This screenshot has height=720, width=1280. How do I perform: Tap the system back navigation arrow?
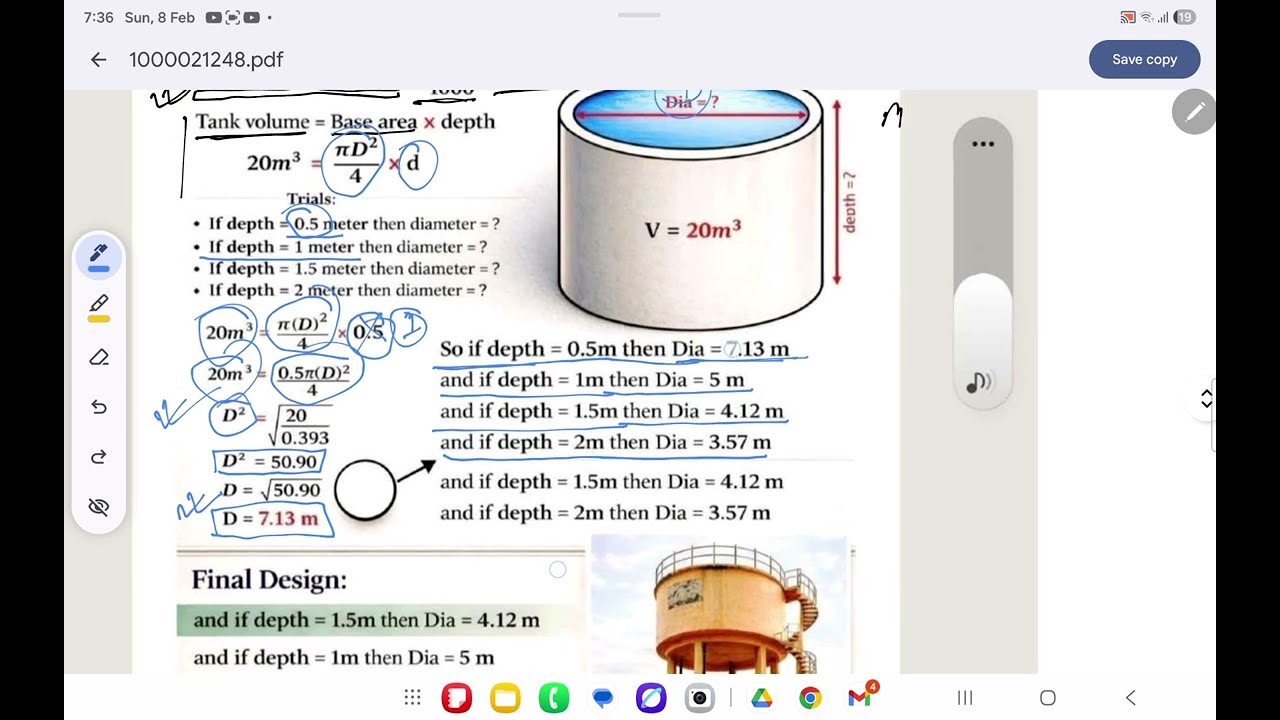coord(1131,698)
